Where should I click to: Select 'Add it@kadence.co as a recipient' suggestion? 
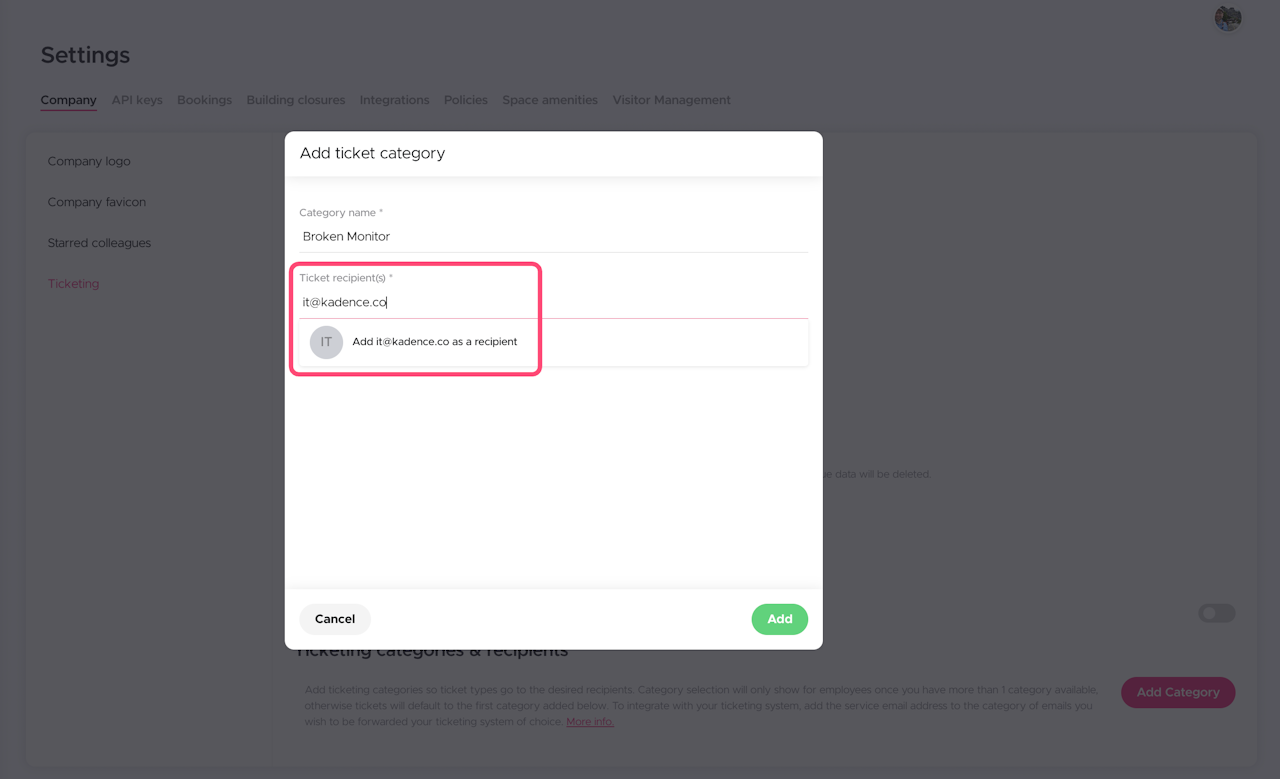point(435,342)
